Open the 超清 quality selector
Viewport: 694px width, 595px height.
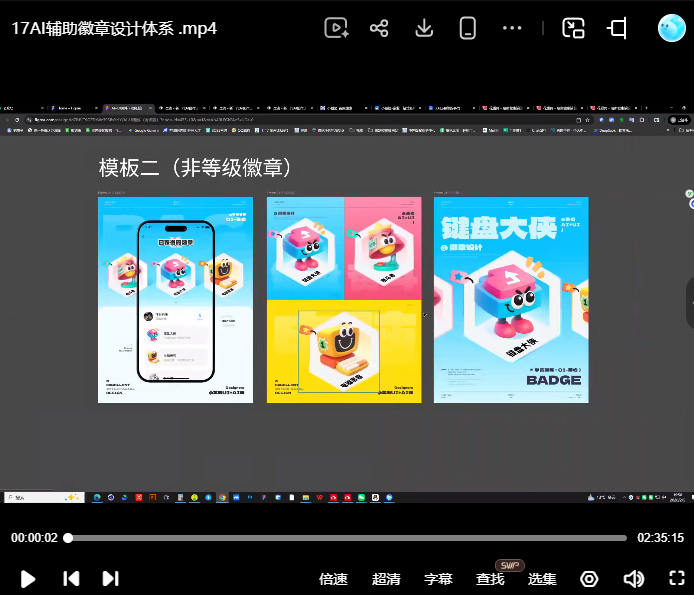pos(386,579)
